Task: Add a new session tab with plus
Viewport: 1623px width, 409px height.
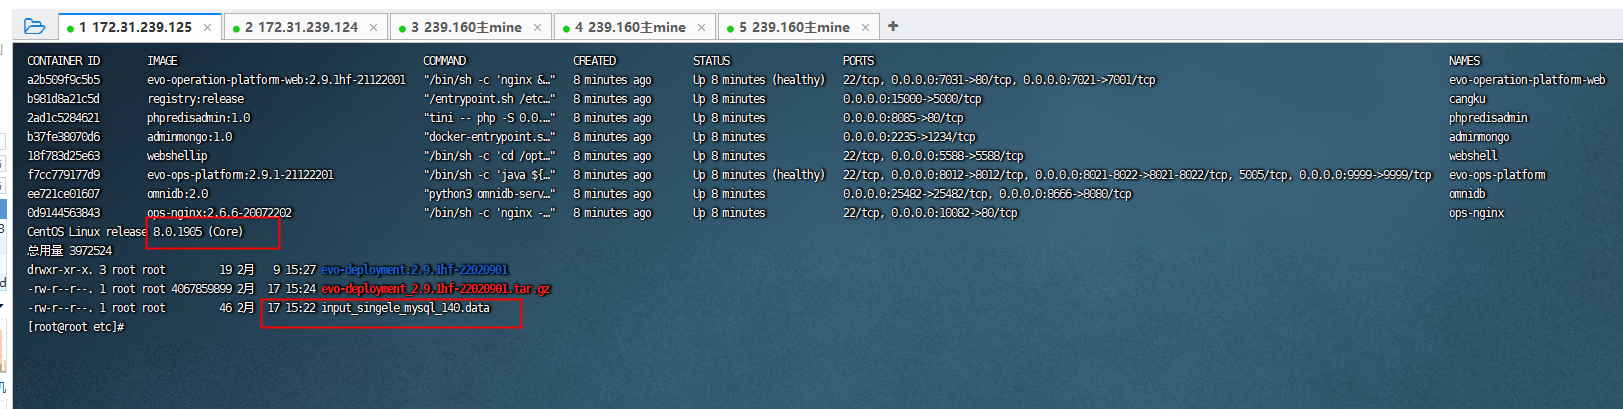Action: coord(893,26)
